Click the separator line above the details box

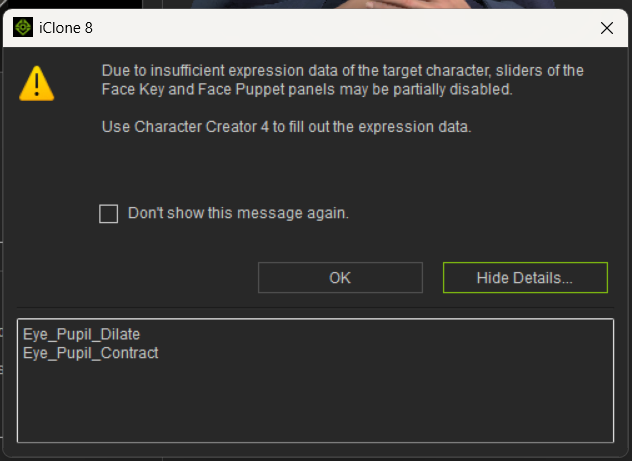(315, 307)
